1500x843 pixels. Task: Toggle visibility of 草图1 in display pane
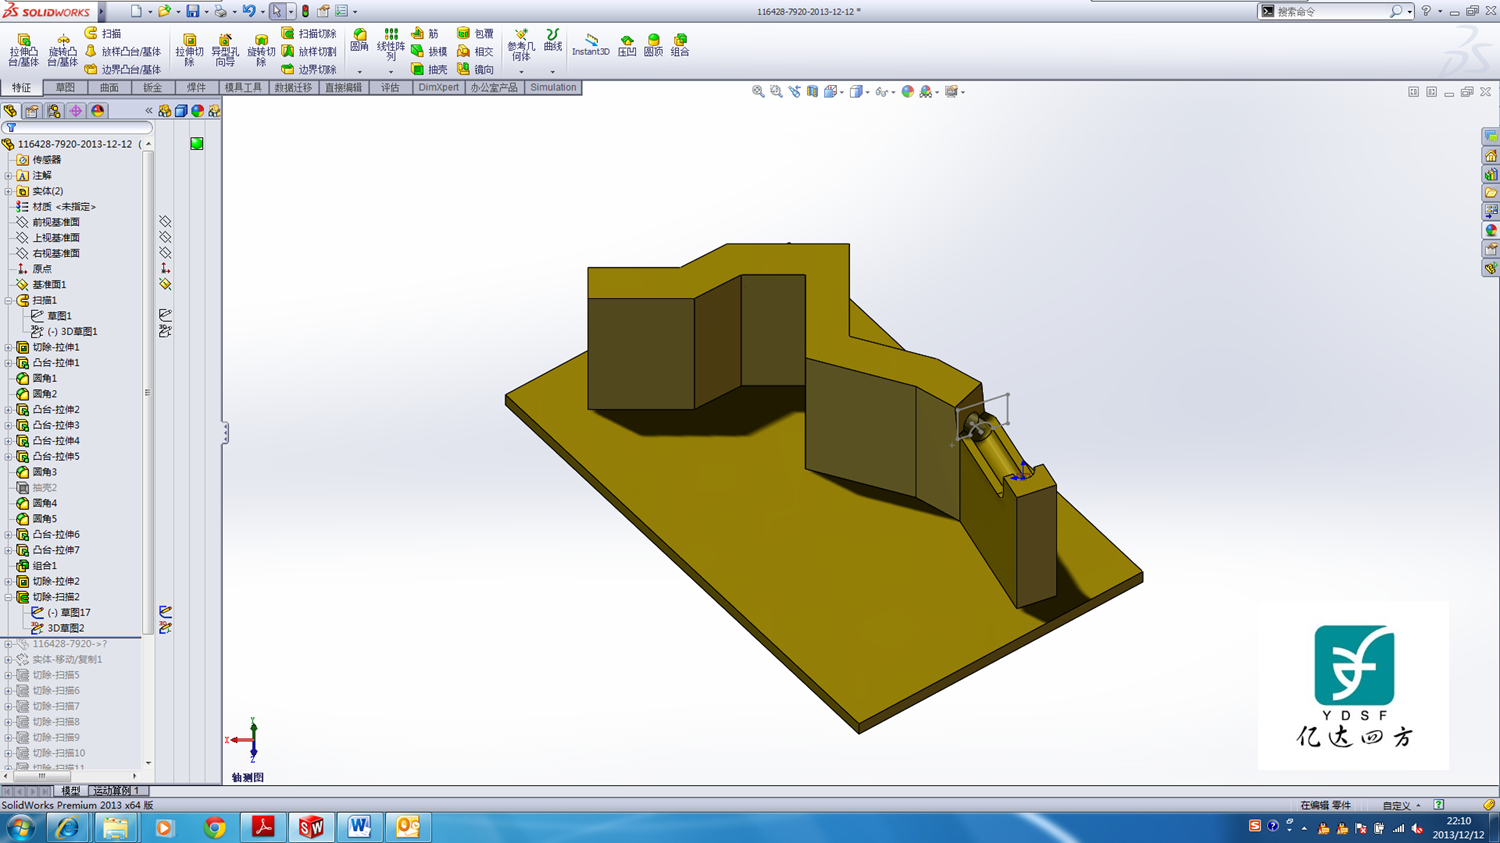point(165,316)
